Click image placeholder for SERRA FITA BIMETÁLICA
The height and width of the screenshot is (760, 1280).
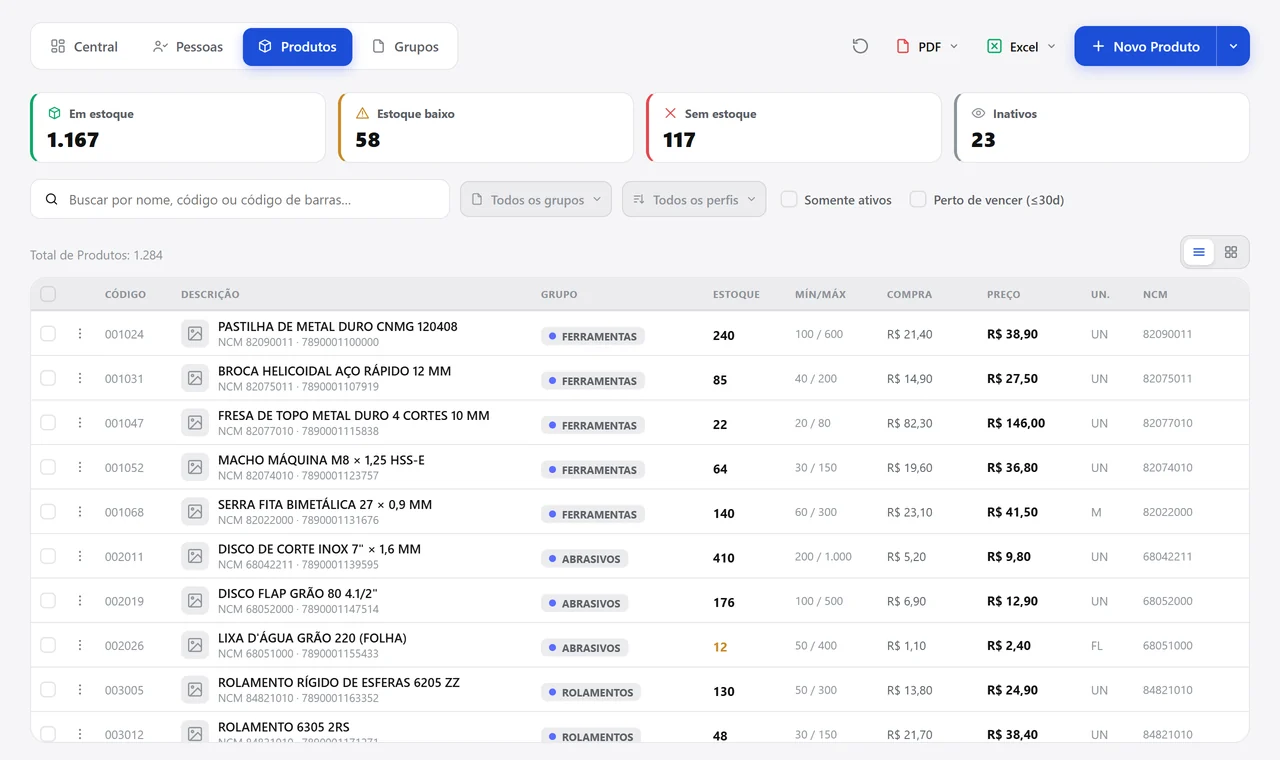coord(195,511)
